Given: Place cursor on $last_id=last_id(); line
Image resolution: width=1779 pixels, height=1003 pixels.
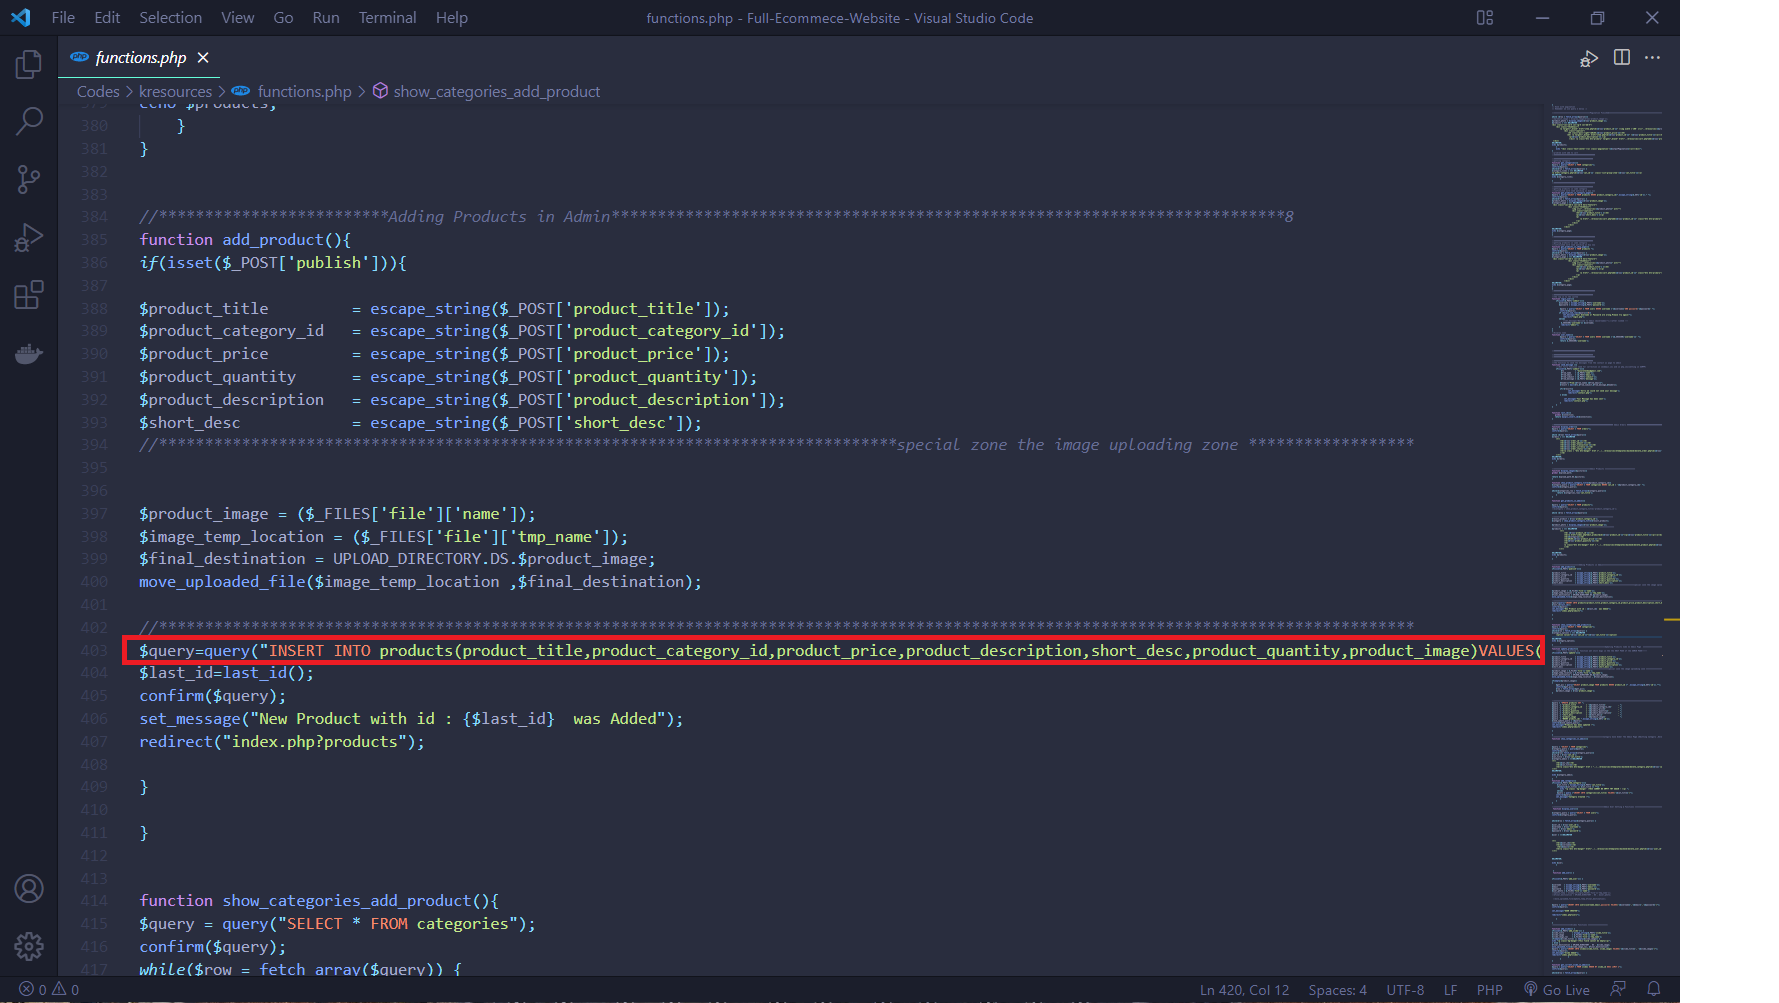Looking at the screenshot, I should tap(226, 673).
